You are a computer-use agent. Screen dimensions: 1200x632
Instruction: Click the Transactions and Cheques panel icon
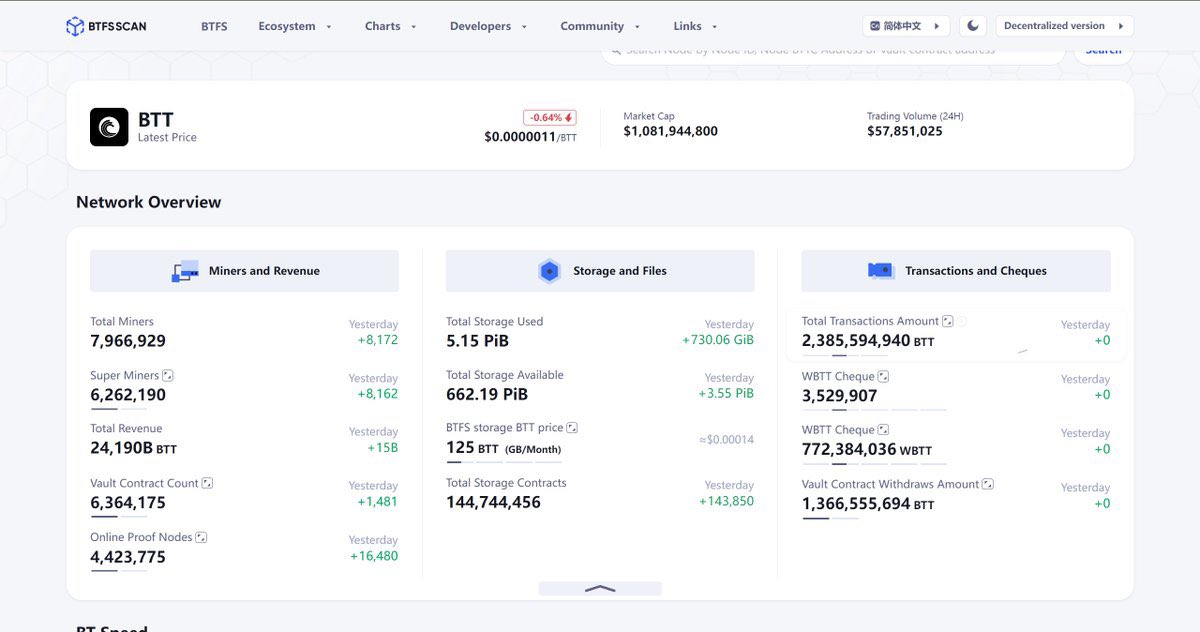point(880,270)
